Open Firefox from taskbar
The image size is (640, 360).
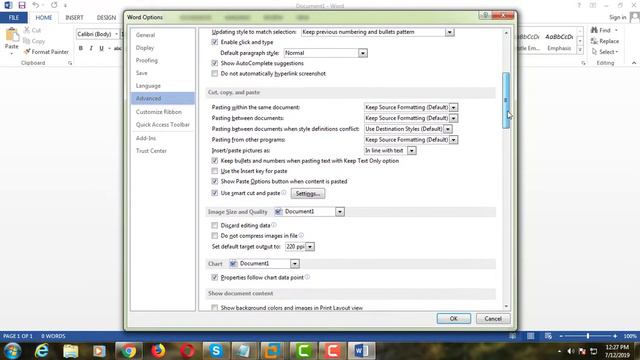pos(158,351)
